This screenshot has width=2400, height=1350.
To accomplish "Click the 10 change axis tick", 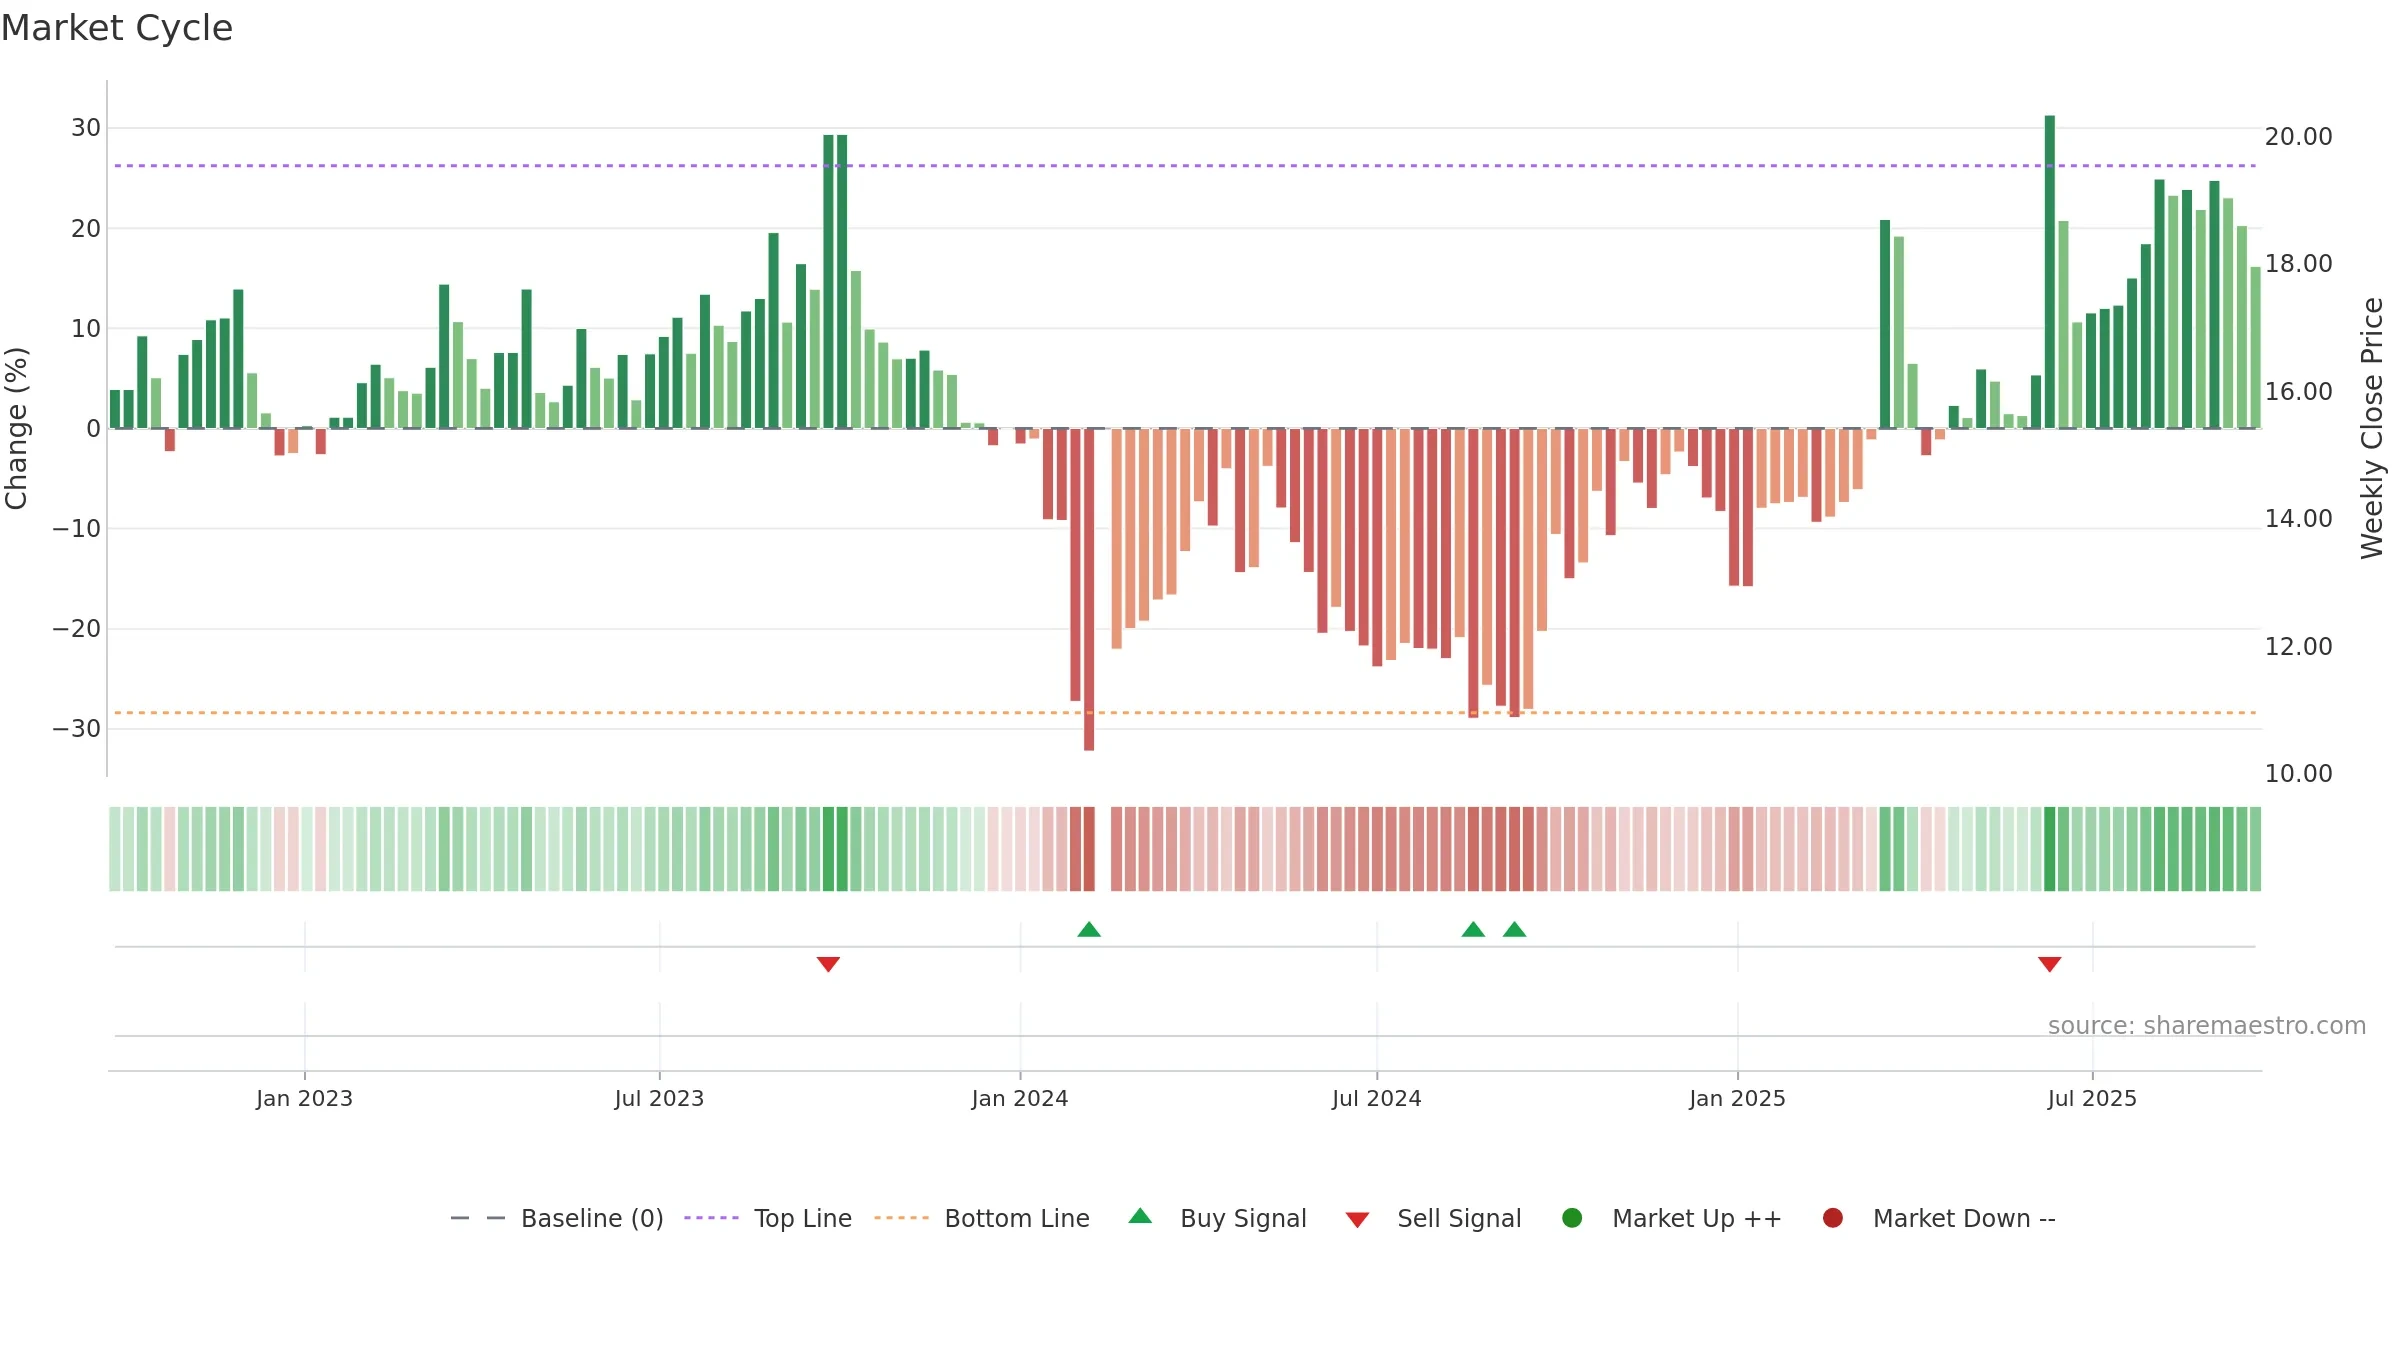I will coord(86,328).
